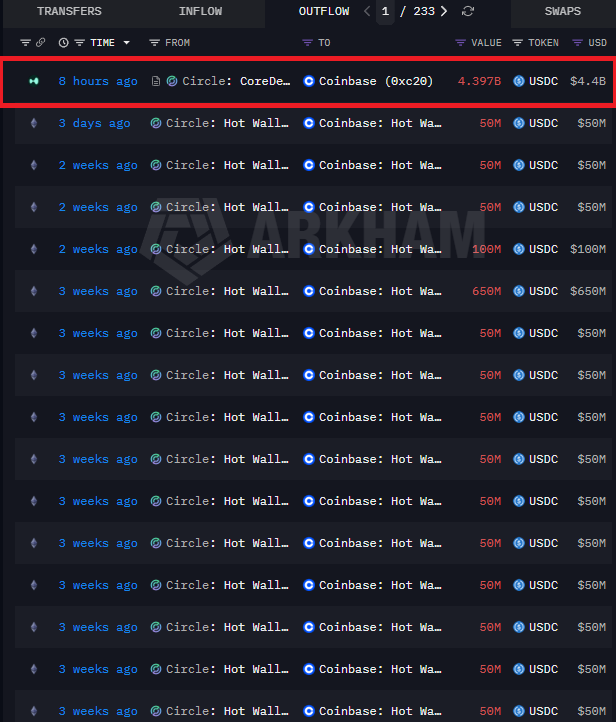
Task: Click USDC token name in 3 days ago row
Action: tap(543, 123)
